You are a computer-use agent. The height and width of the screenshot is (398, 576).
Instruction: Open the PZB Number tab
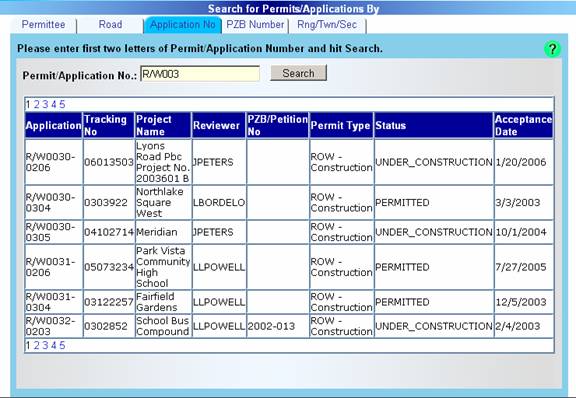pos(255,25)
